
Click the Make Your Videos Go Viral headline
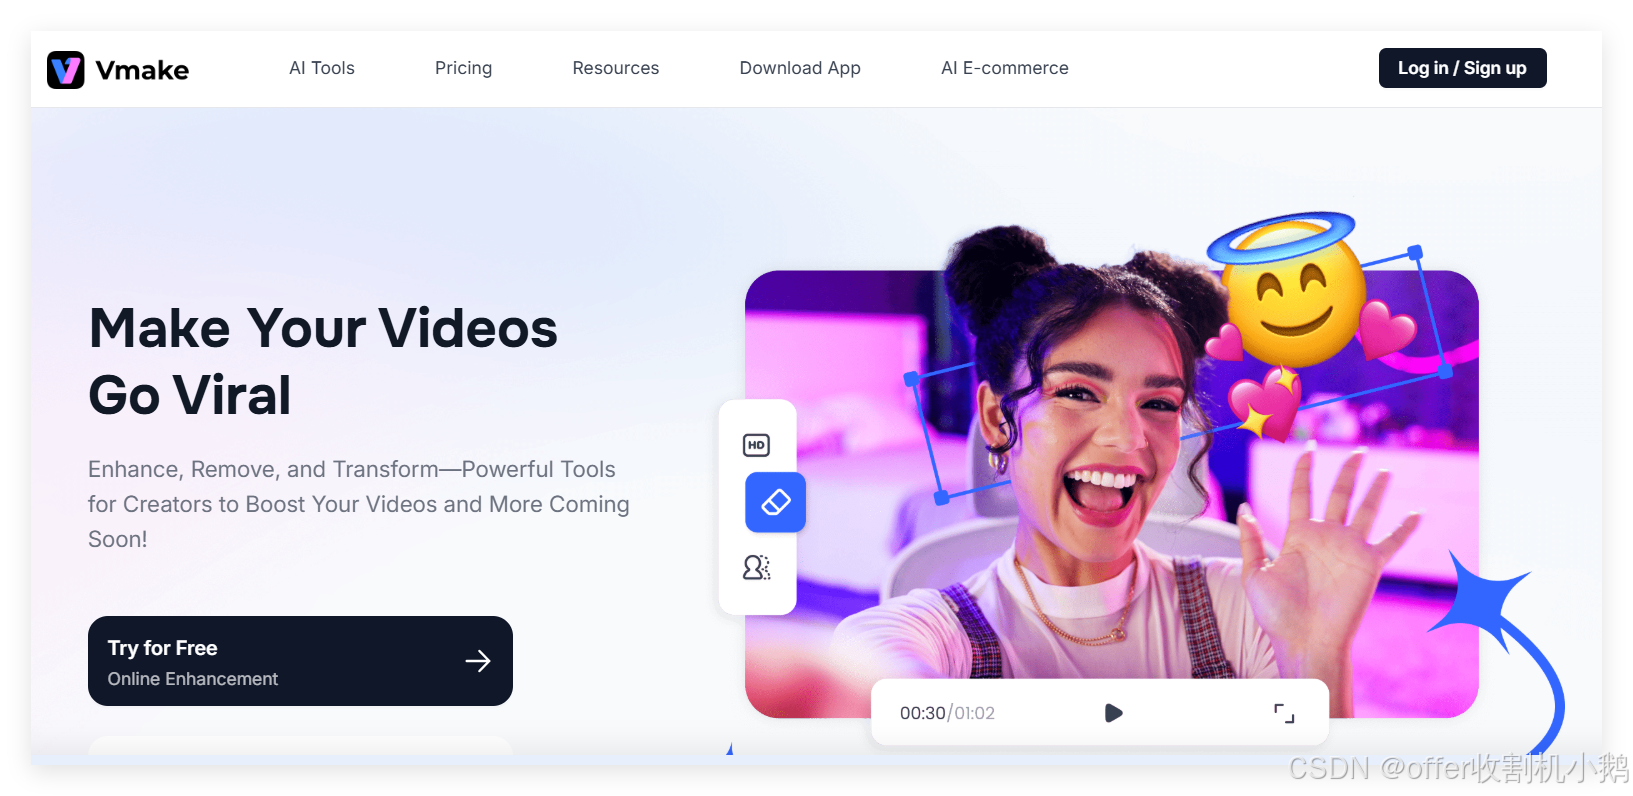tap(323, 361)
